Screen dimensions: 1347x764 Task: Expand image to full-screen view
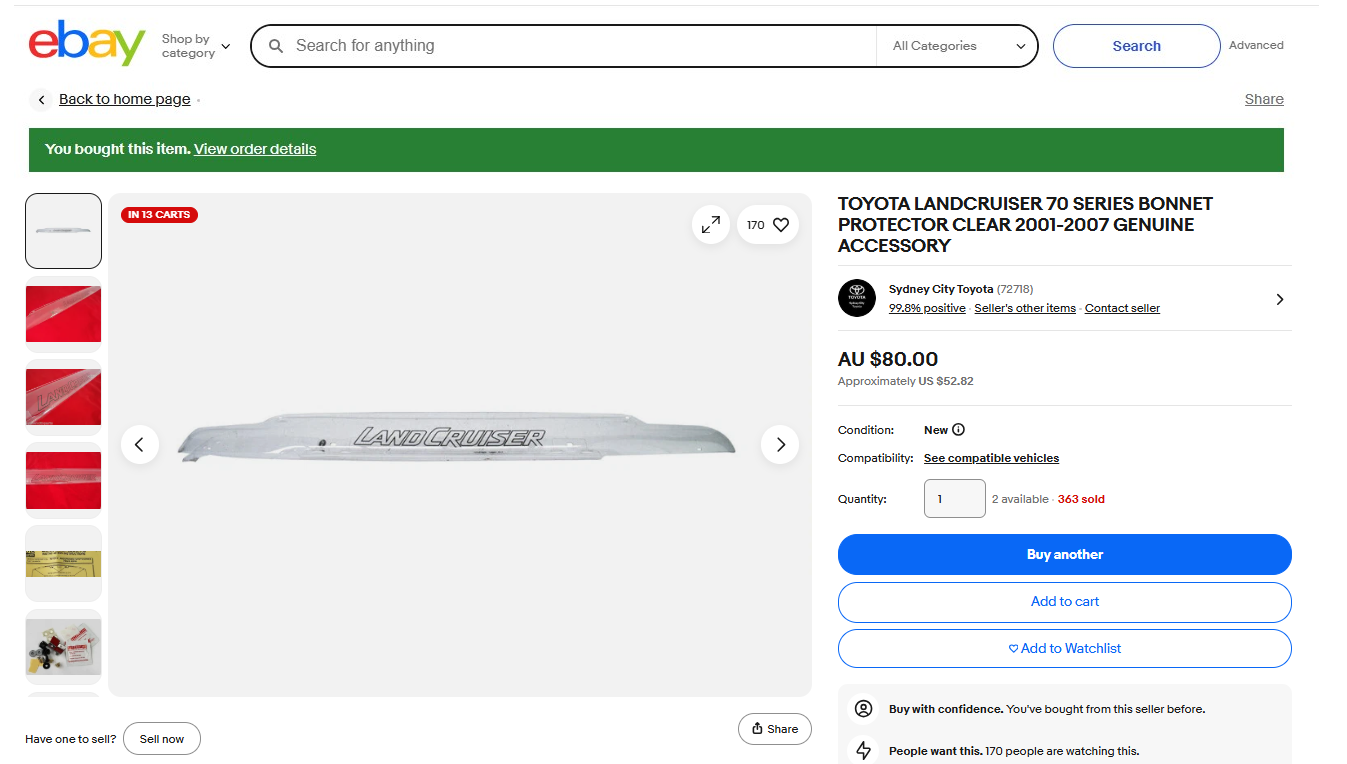click(711, 225)
